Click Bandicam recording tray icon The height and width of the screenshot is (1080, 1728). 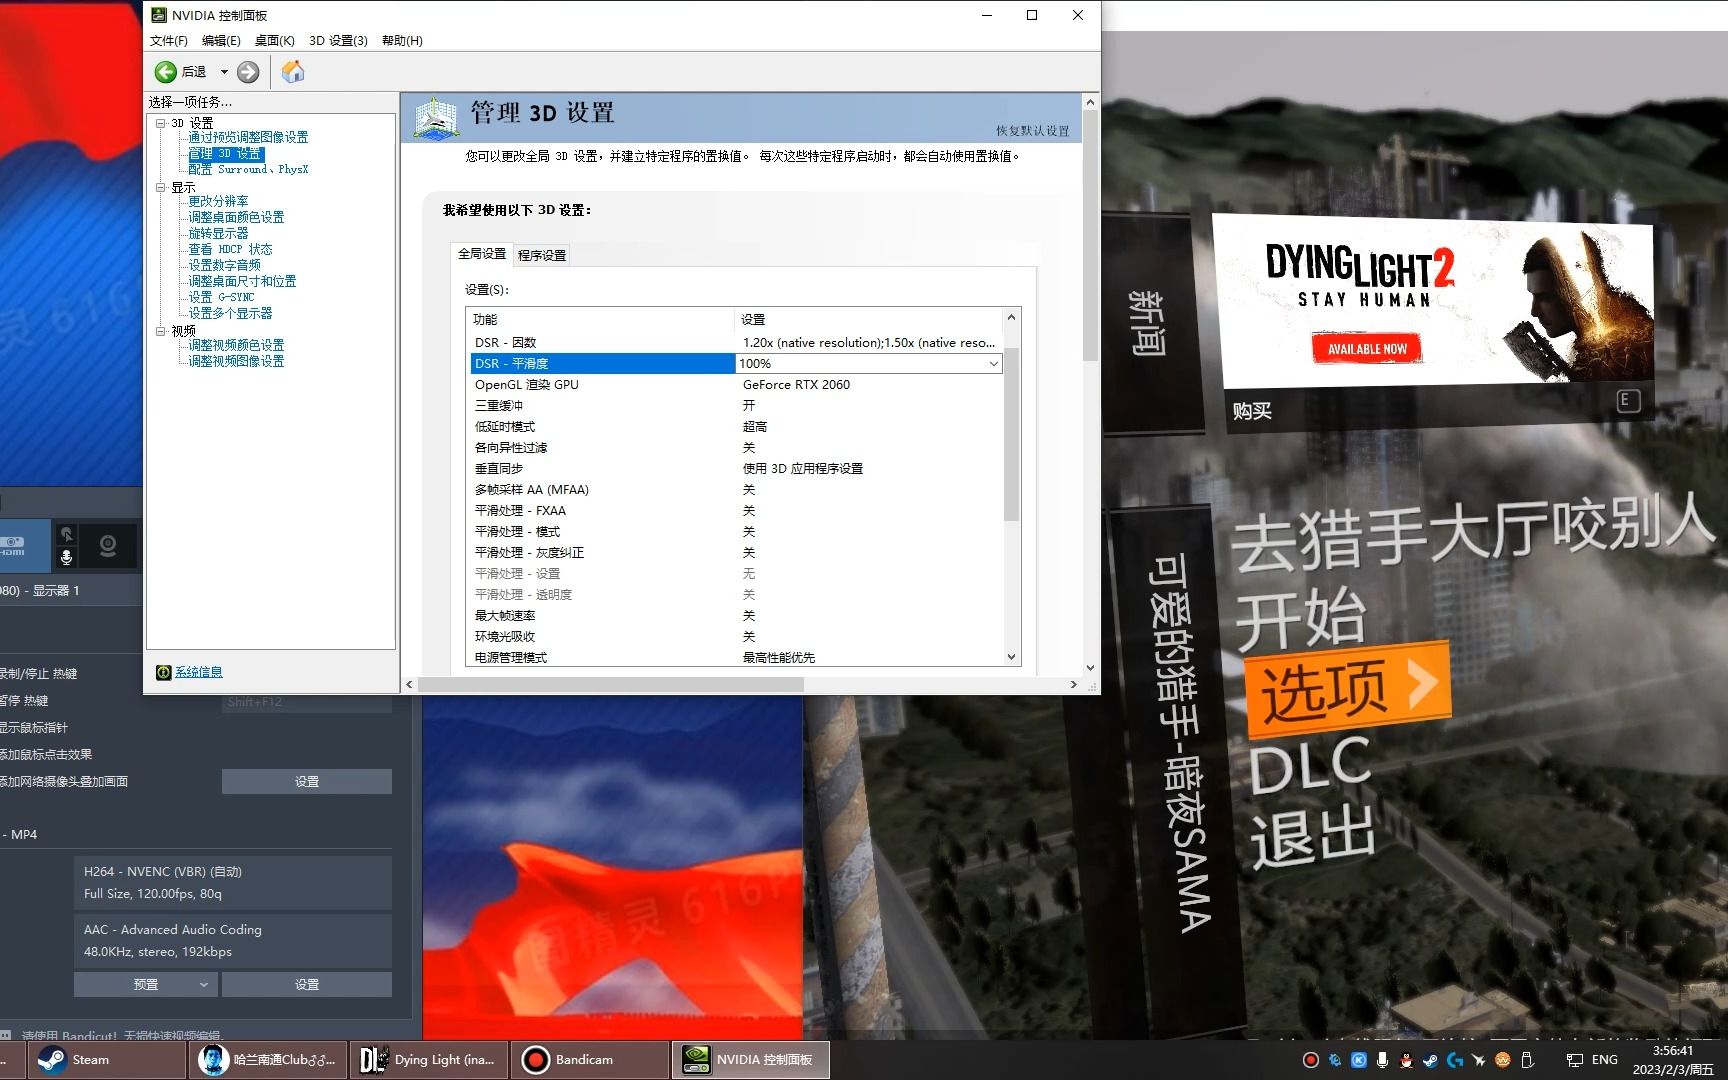tap(1310, 1060)
